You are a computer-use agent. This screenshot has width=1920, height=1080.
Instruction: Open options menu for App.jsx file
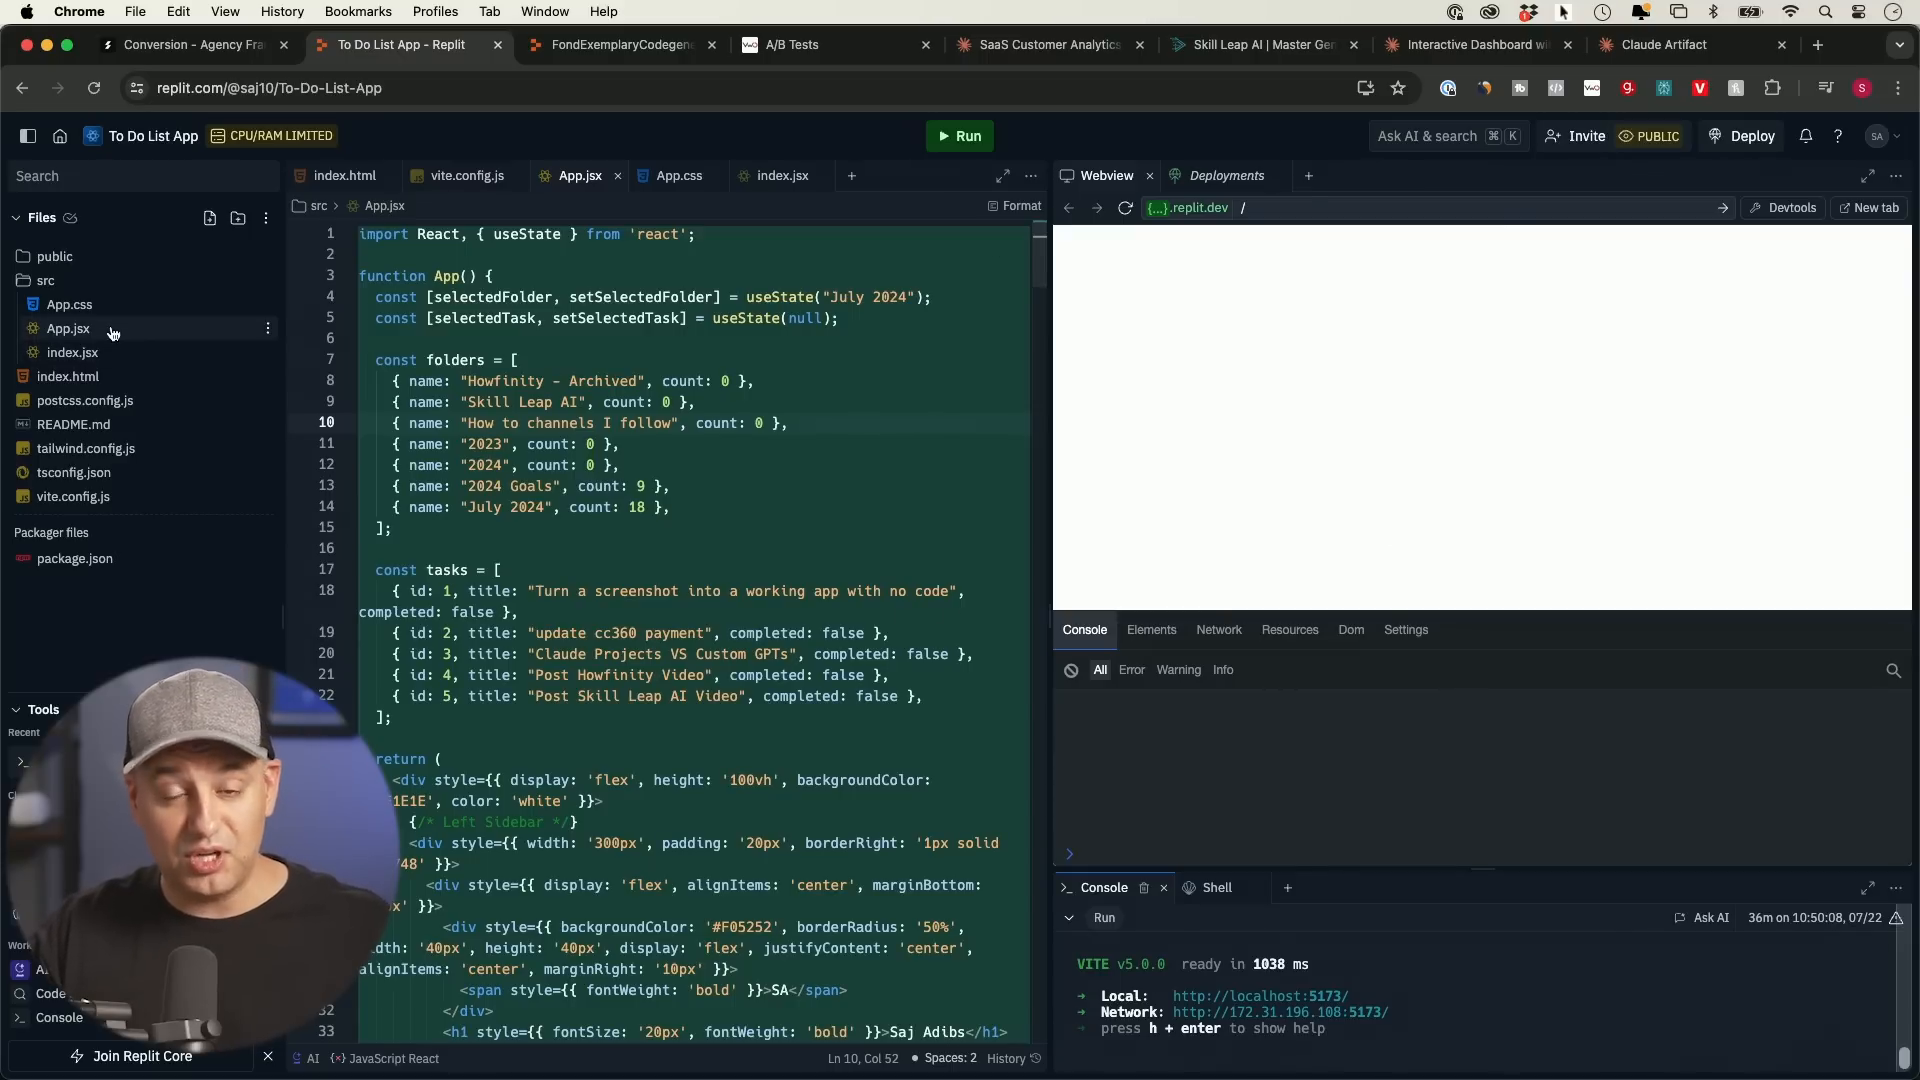pos(267,329)
